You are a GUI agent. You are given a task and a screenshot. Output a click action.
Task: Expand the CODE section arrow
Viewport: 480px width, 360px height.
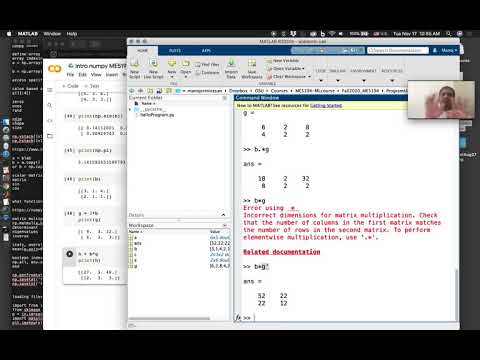tap(321, 81)
